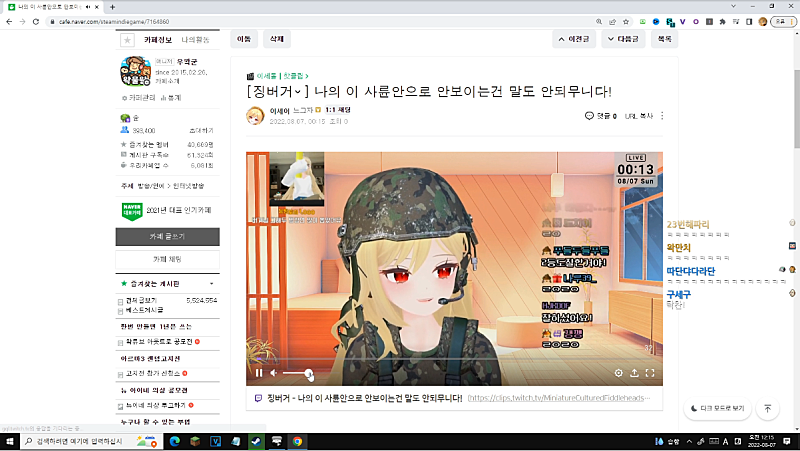
Task: Click the scroll-to-top arrow button
Action: [767, 408]
